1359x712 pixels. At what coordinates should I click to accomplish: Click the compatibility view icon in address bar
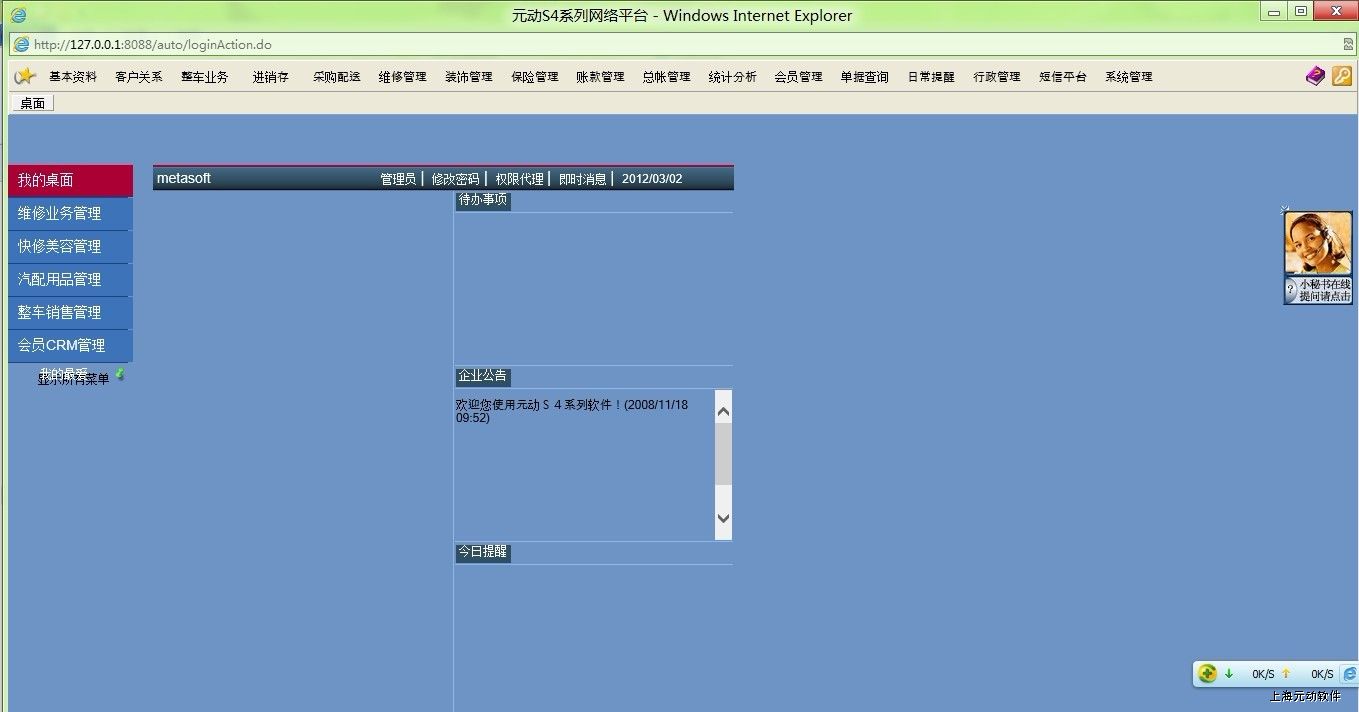click(x=1348, y=44)
